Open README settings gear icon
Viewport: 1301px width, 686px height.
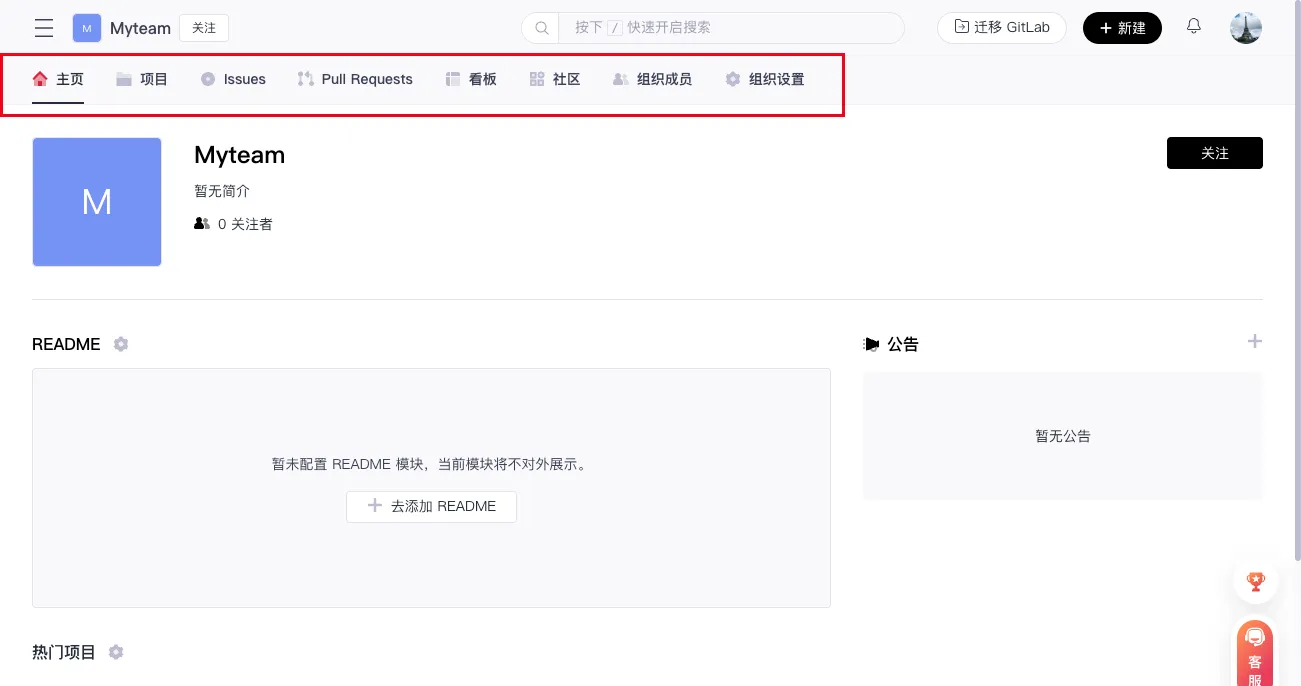[121, 344]
